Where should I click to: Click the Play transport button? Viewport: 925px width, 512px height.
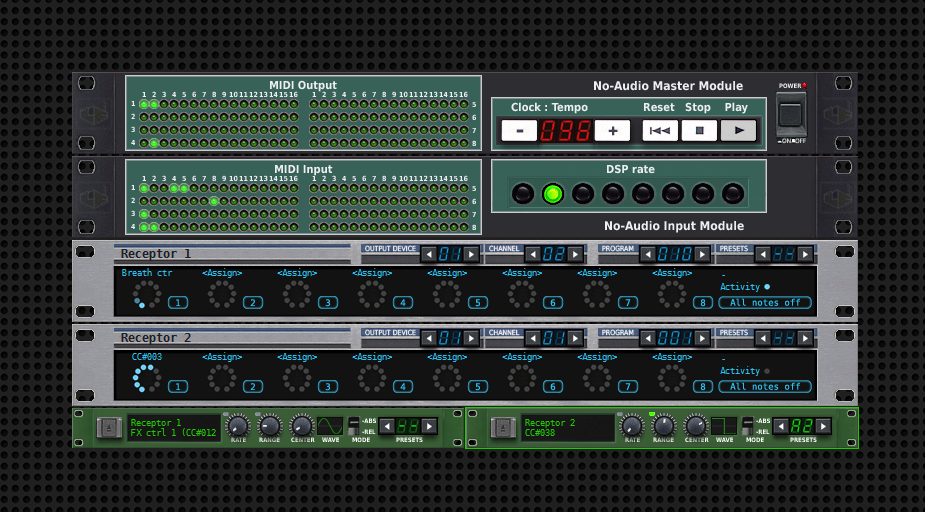[739, 131]
